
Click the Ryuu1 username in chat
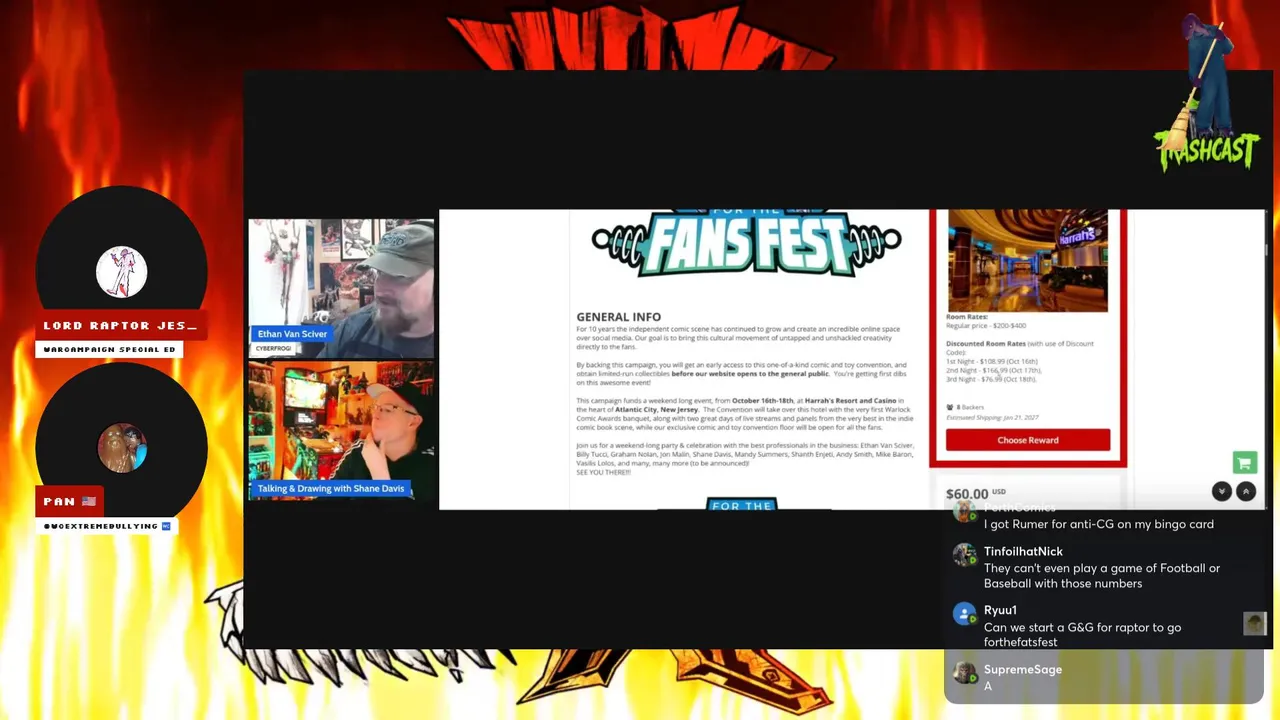coord(1000,610)
